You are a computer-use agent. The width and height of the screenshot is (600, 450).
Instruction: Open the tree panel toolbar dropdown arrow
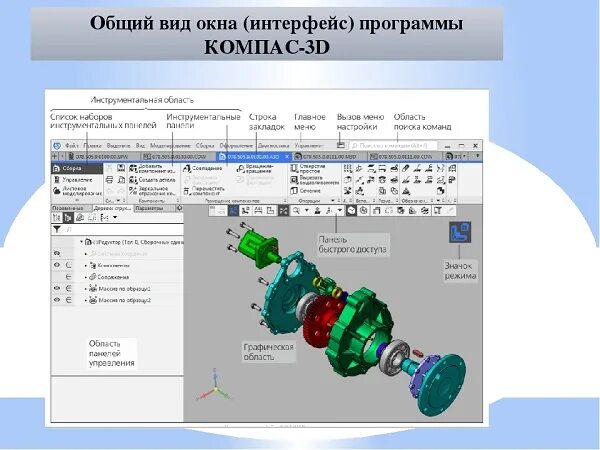pos(115,218)
